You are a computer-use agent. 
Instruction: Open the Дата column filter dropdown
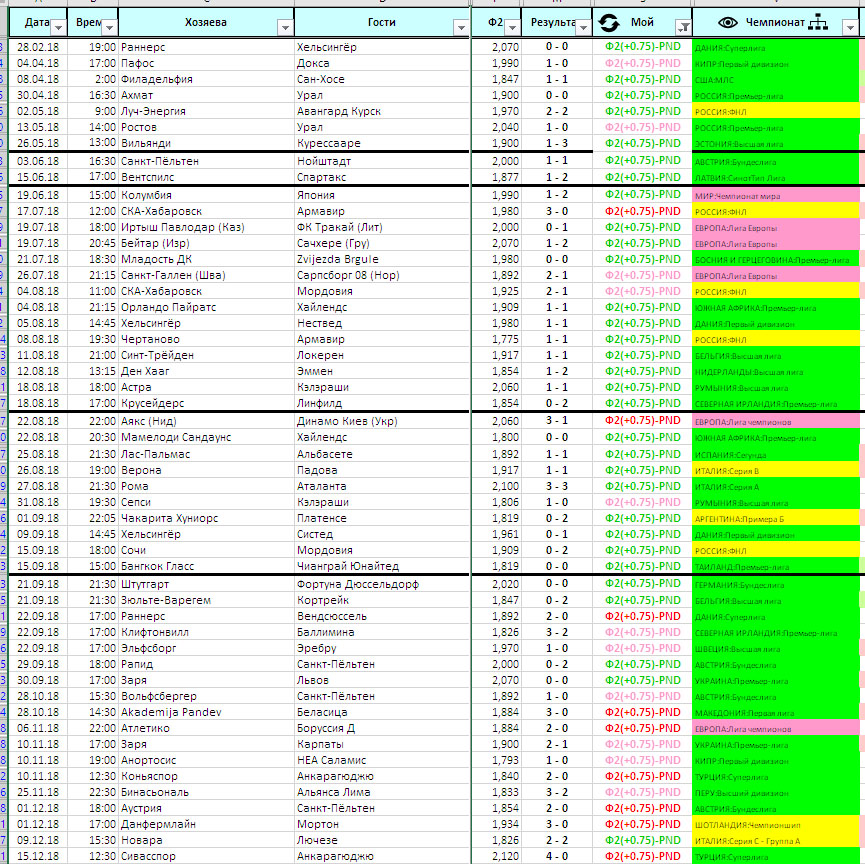(x=58, y=27)
